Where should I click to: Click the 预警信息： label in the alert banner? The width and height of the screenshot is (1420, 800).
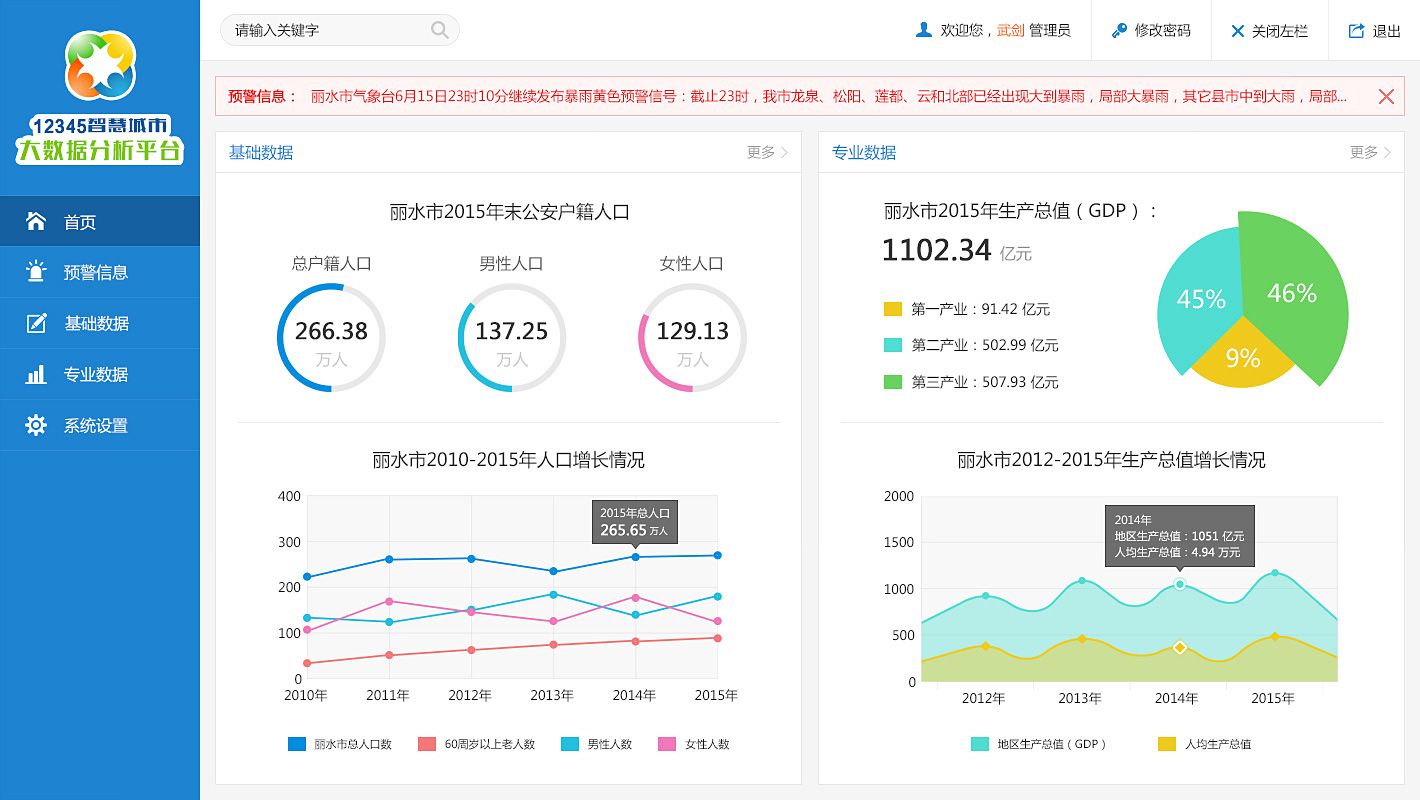(x=263, y=96)
